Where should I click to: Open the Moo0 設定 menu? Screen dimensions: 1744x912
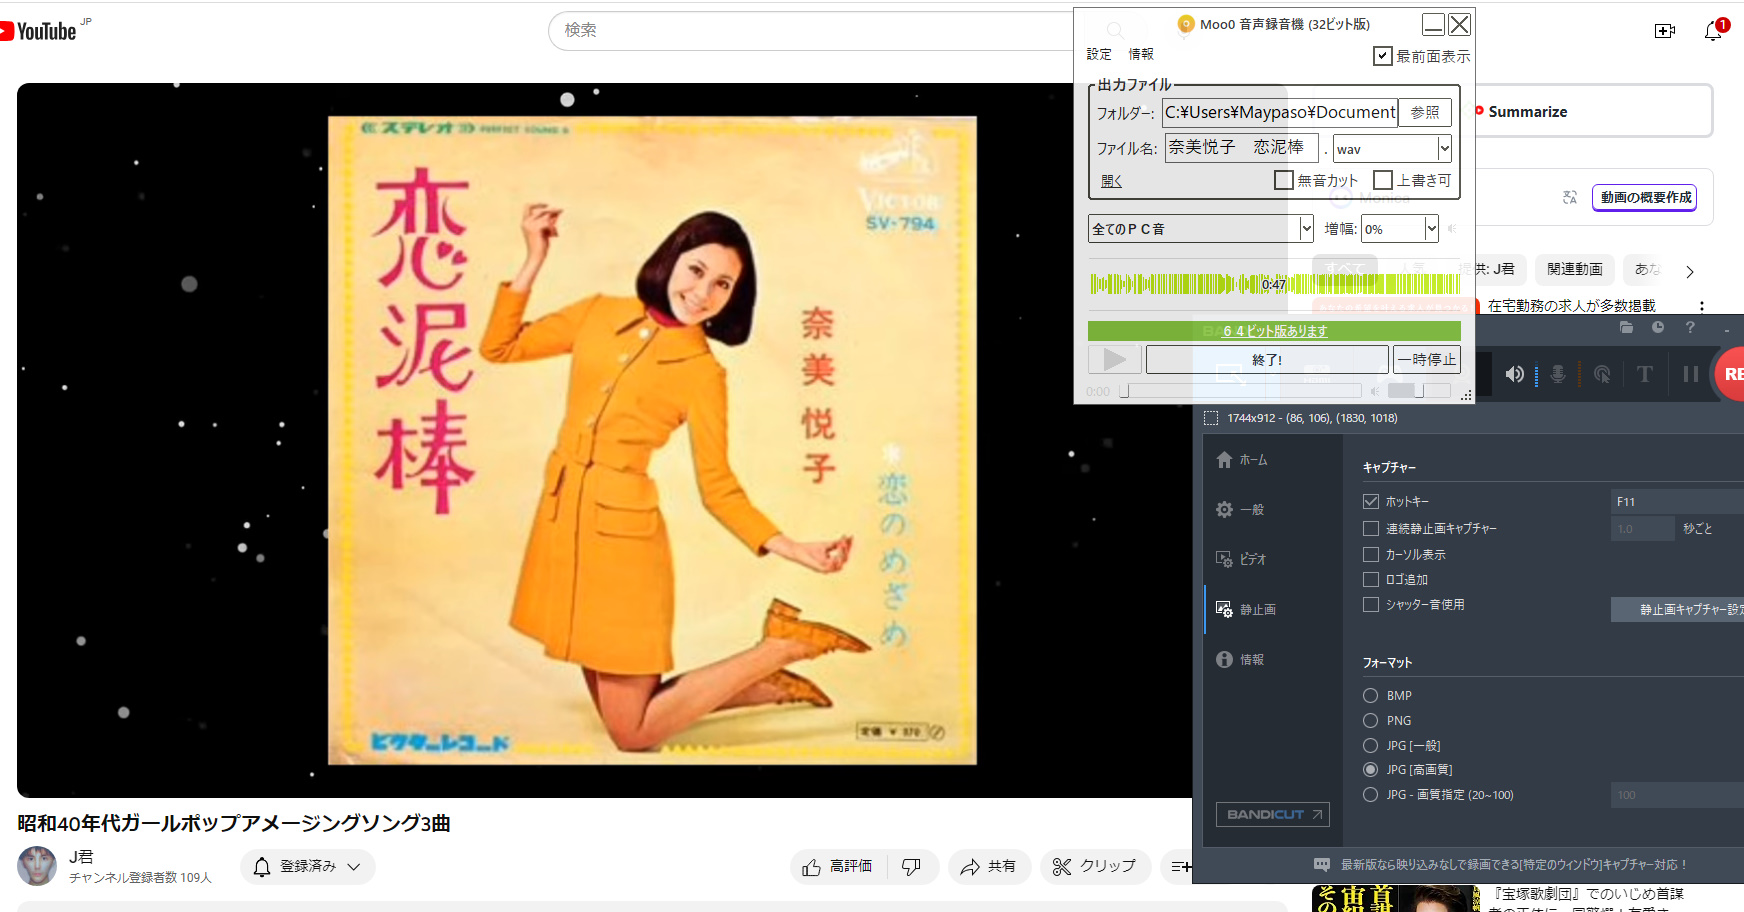pos(1099,54)
